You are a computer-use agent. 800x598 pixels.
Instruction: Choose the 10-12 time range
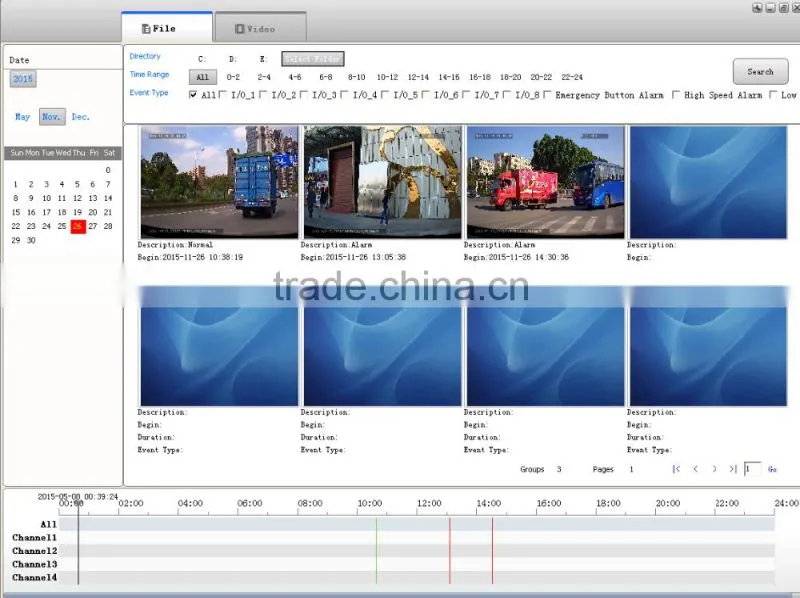387,77
